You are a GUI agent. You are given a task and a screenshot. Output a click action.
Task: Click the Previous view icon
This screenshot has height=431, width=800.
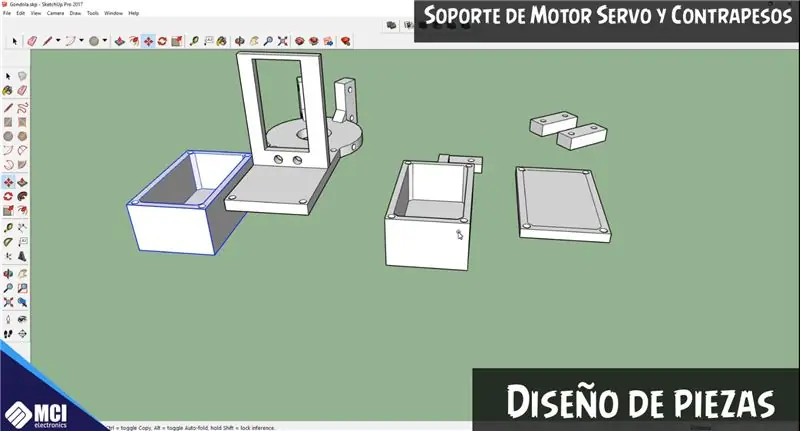point(22,302)
